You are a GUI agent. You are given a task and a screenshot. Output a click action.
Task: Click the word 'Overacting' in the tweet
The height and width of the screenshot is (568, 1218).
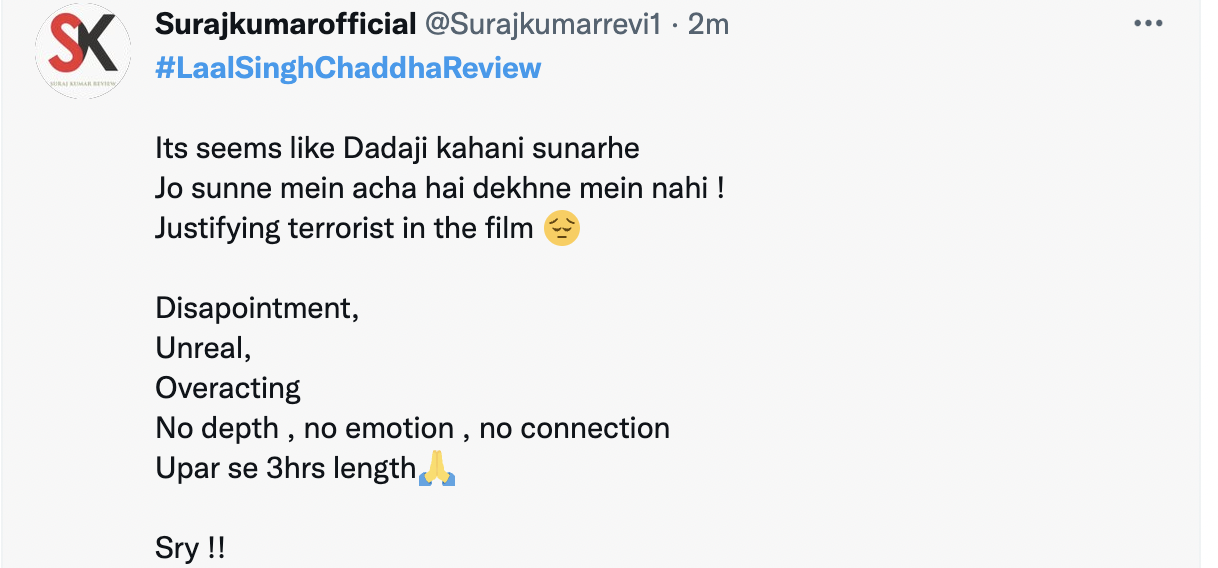228,388
